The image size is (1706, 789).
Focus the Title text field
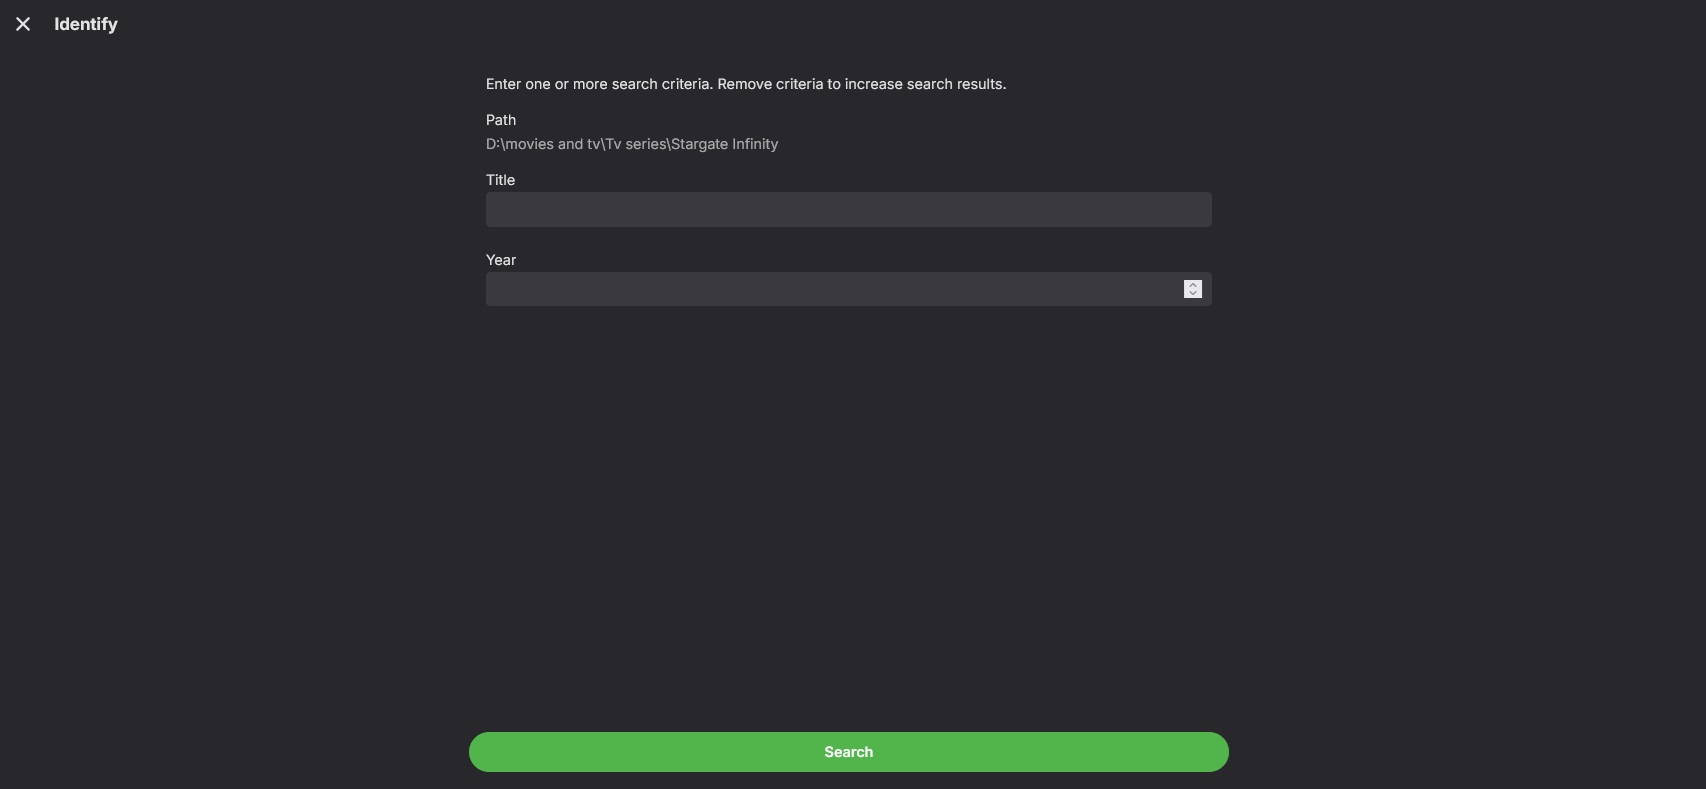coord(848,210)
